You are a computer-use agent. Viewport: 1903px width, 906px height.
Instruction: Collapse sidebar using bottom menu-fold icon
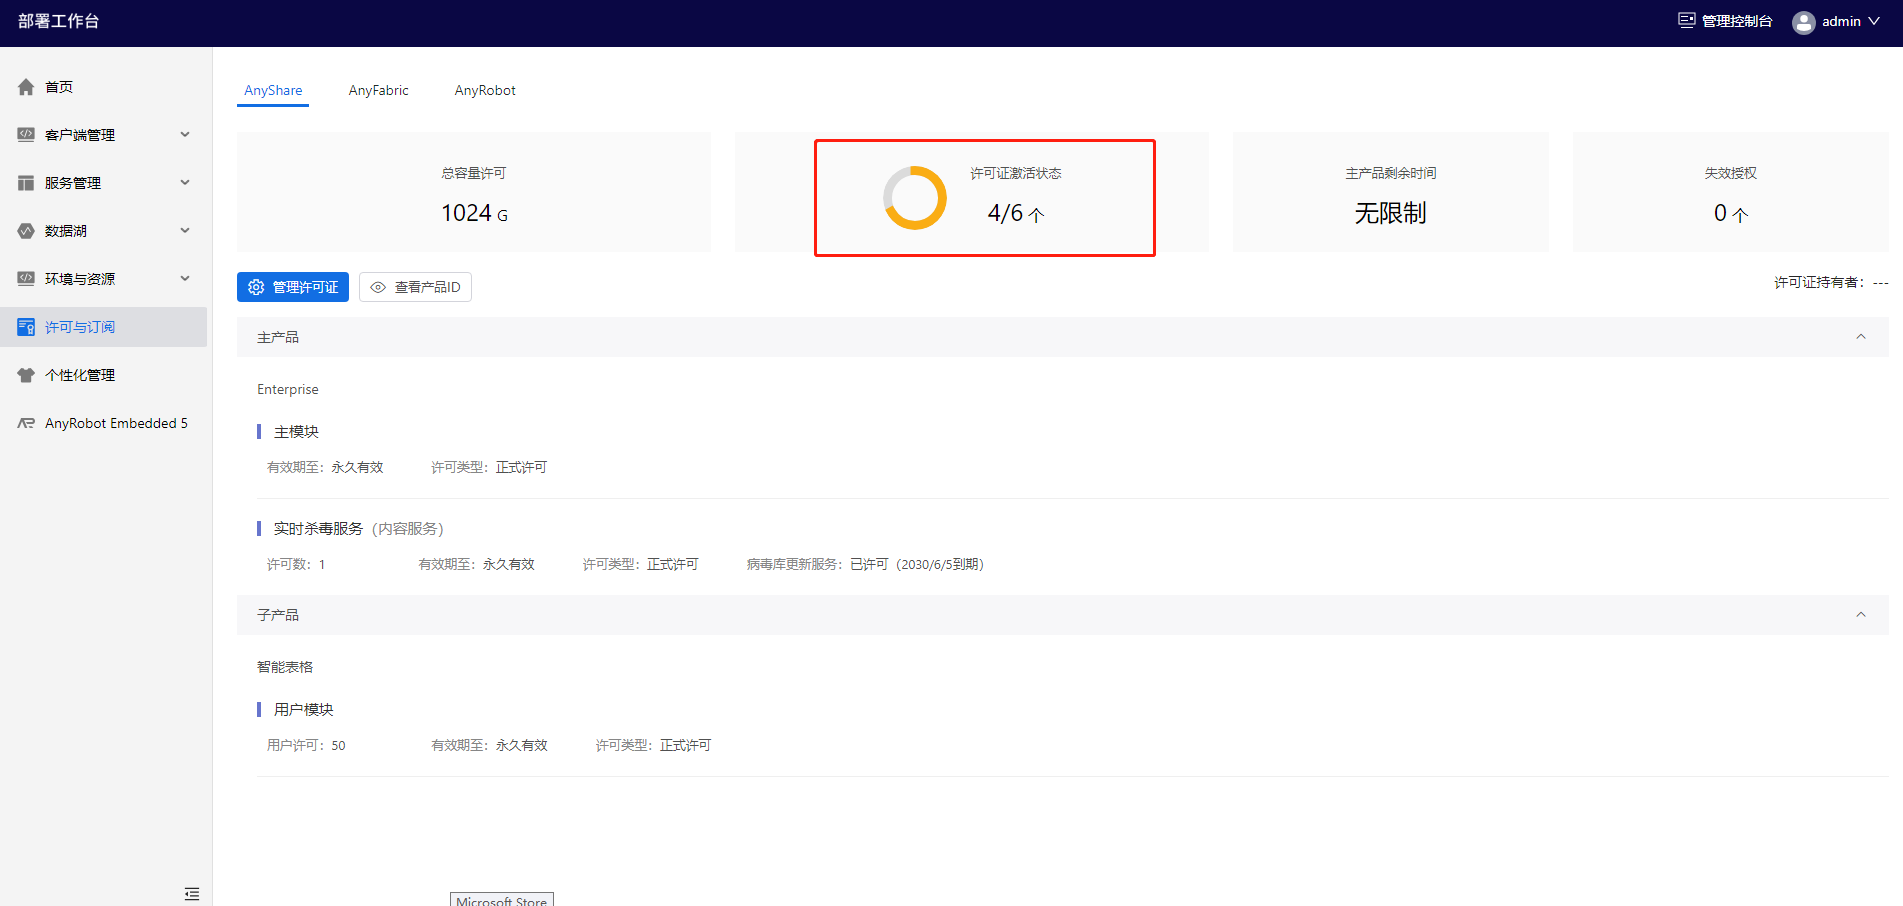pyautogui.click(x=192, y=894)
